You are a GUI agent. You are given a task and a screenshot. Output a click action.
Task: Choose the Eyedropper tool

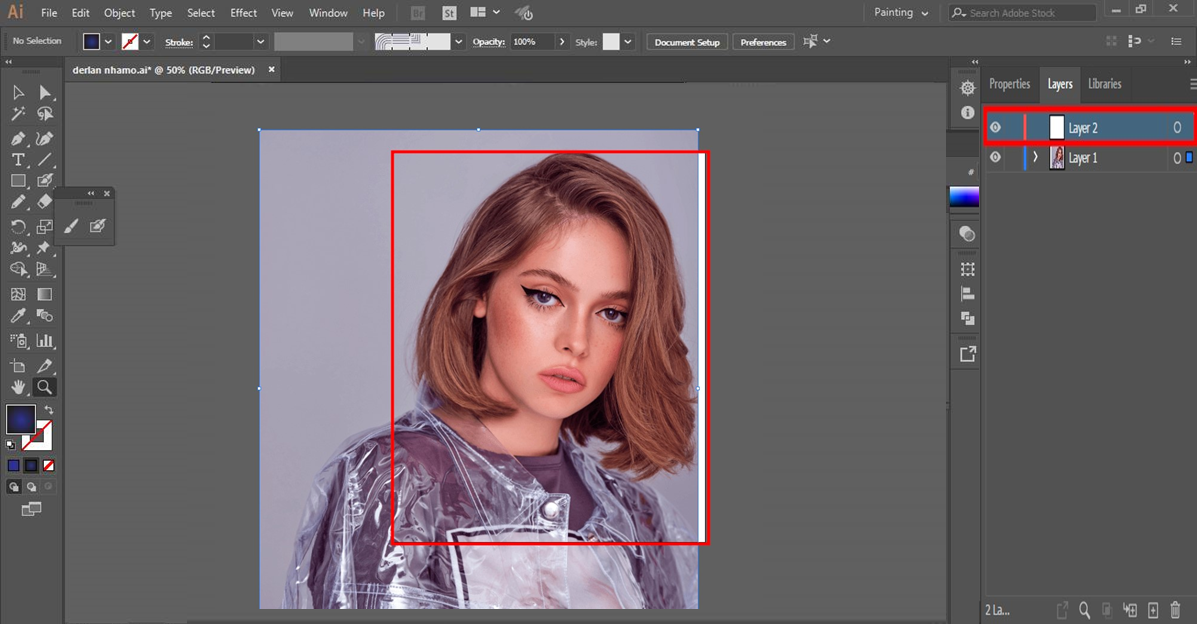coord(18,316)
